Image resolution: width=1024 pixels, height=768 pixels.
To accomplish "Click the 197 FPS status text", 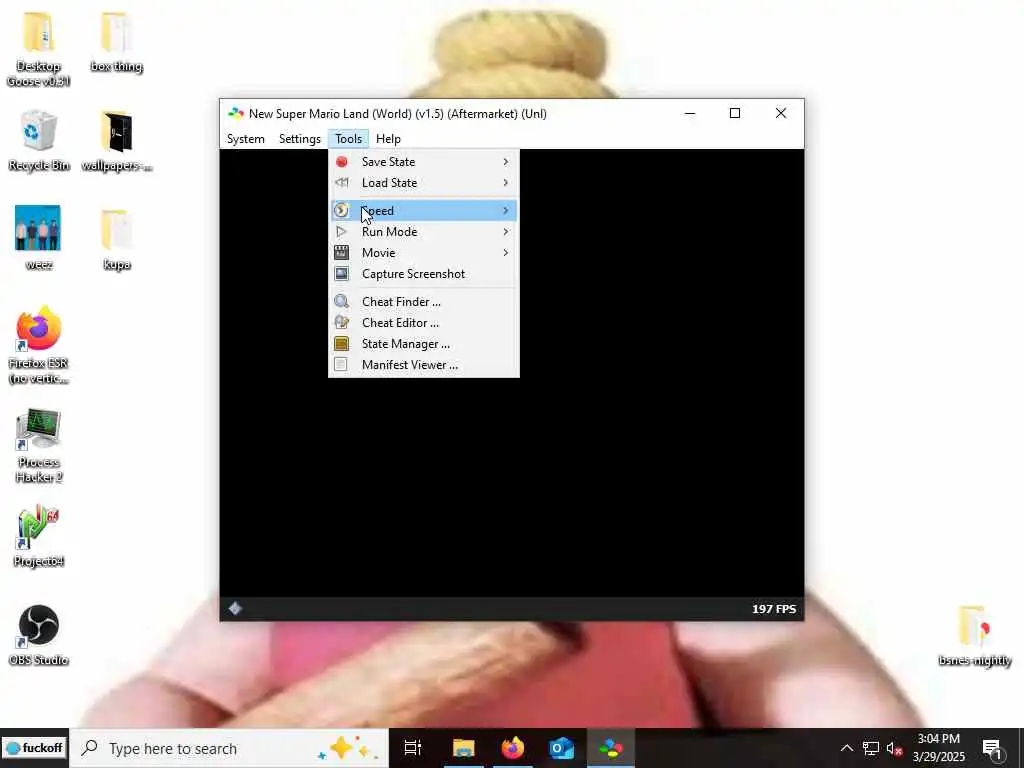I will click(774, 609).
